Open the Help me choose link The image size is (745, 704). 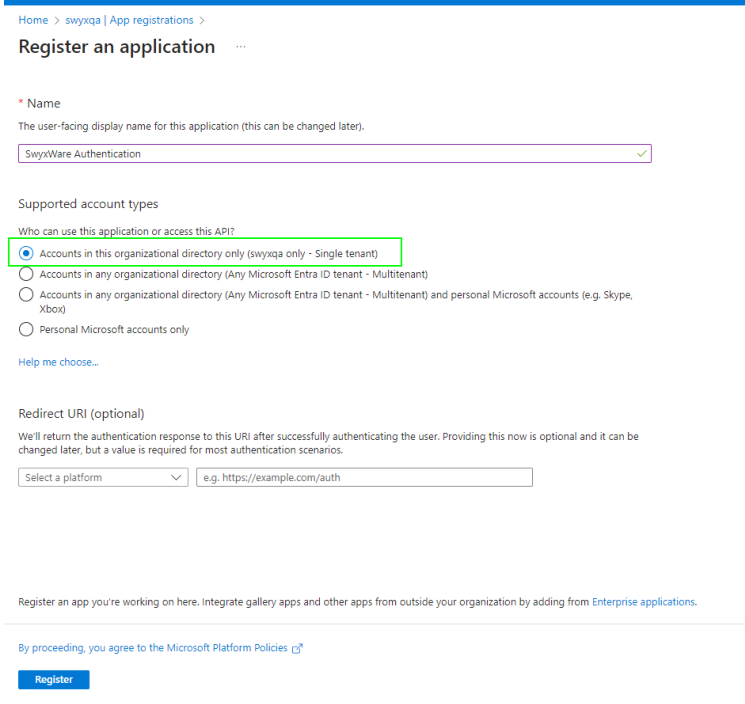(58, 362)
